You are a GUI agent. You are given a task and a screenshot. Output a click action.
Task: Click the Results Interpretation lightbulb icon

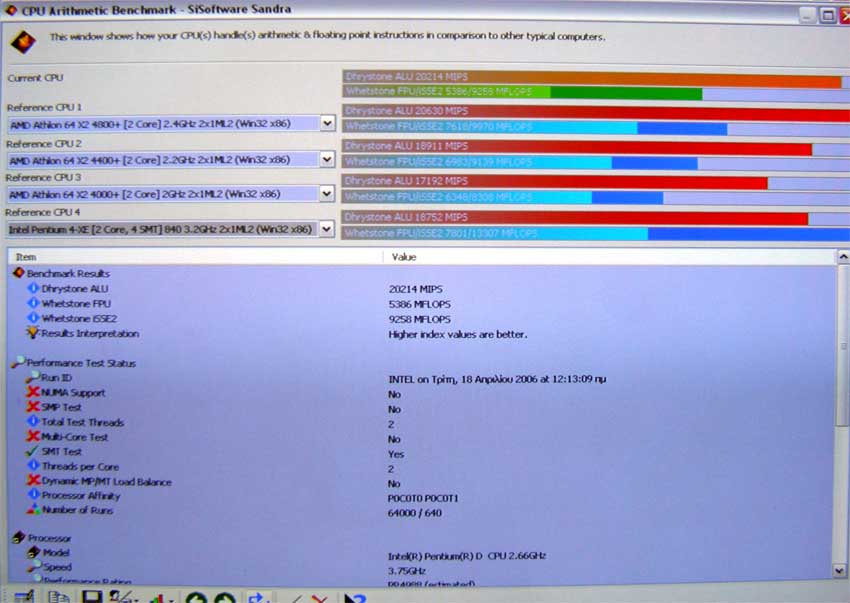(x=33, y=332)
